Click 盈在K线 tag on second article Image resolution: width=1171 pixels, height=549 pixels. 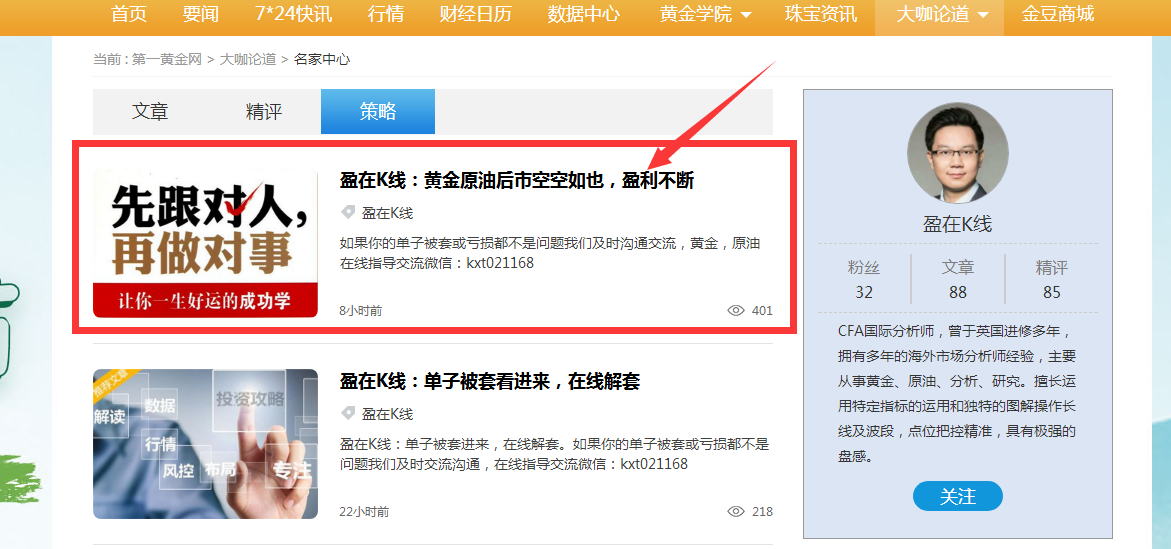(x=388, y=414)
